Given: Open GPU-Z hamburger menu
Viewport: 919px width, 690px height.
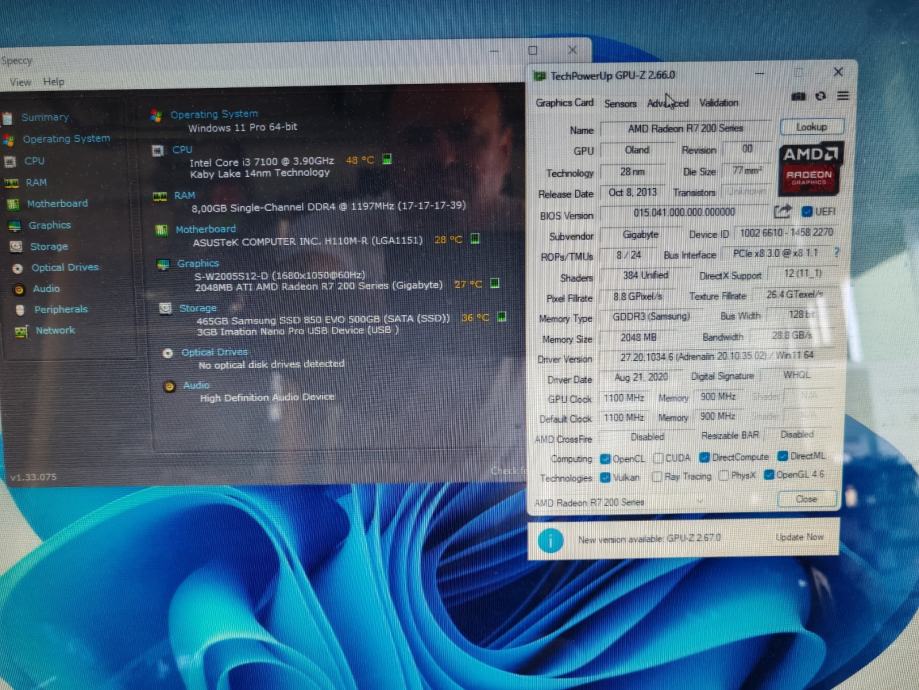Looking at the screenshot, I should [843, 96].
